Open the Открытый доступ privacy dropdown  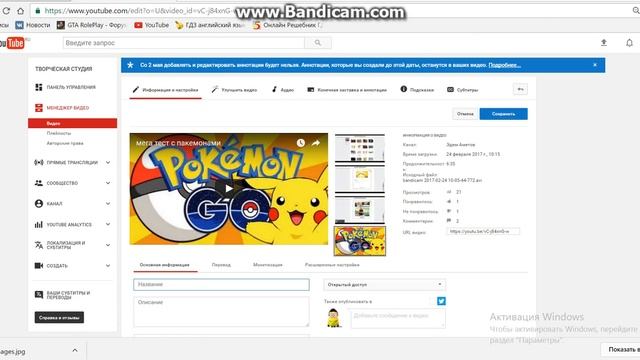coord(384,284)
